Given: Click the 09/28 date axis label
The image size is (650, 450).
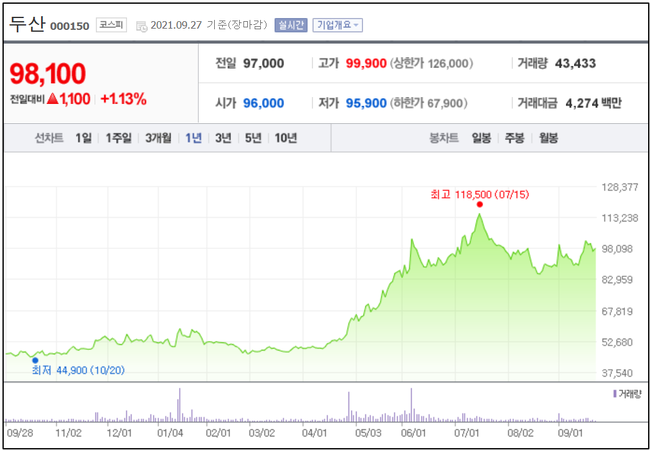Looking at the screenshot, I should click(x=18, y=433).
